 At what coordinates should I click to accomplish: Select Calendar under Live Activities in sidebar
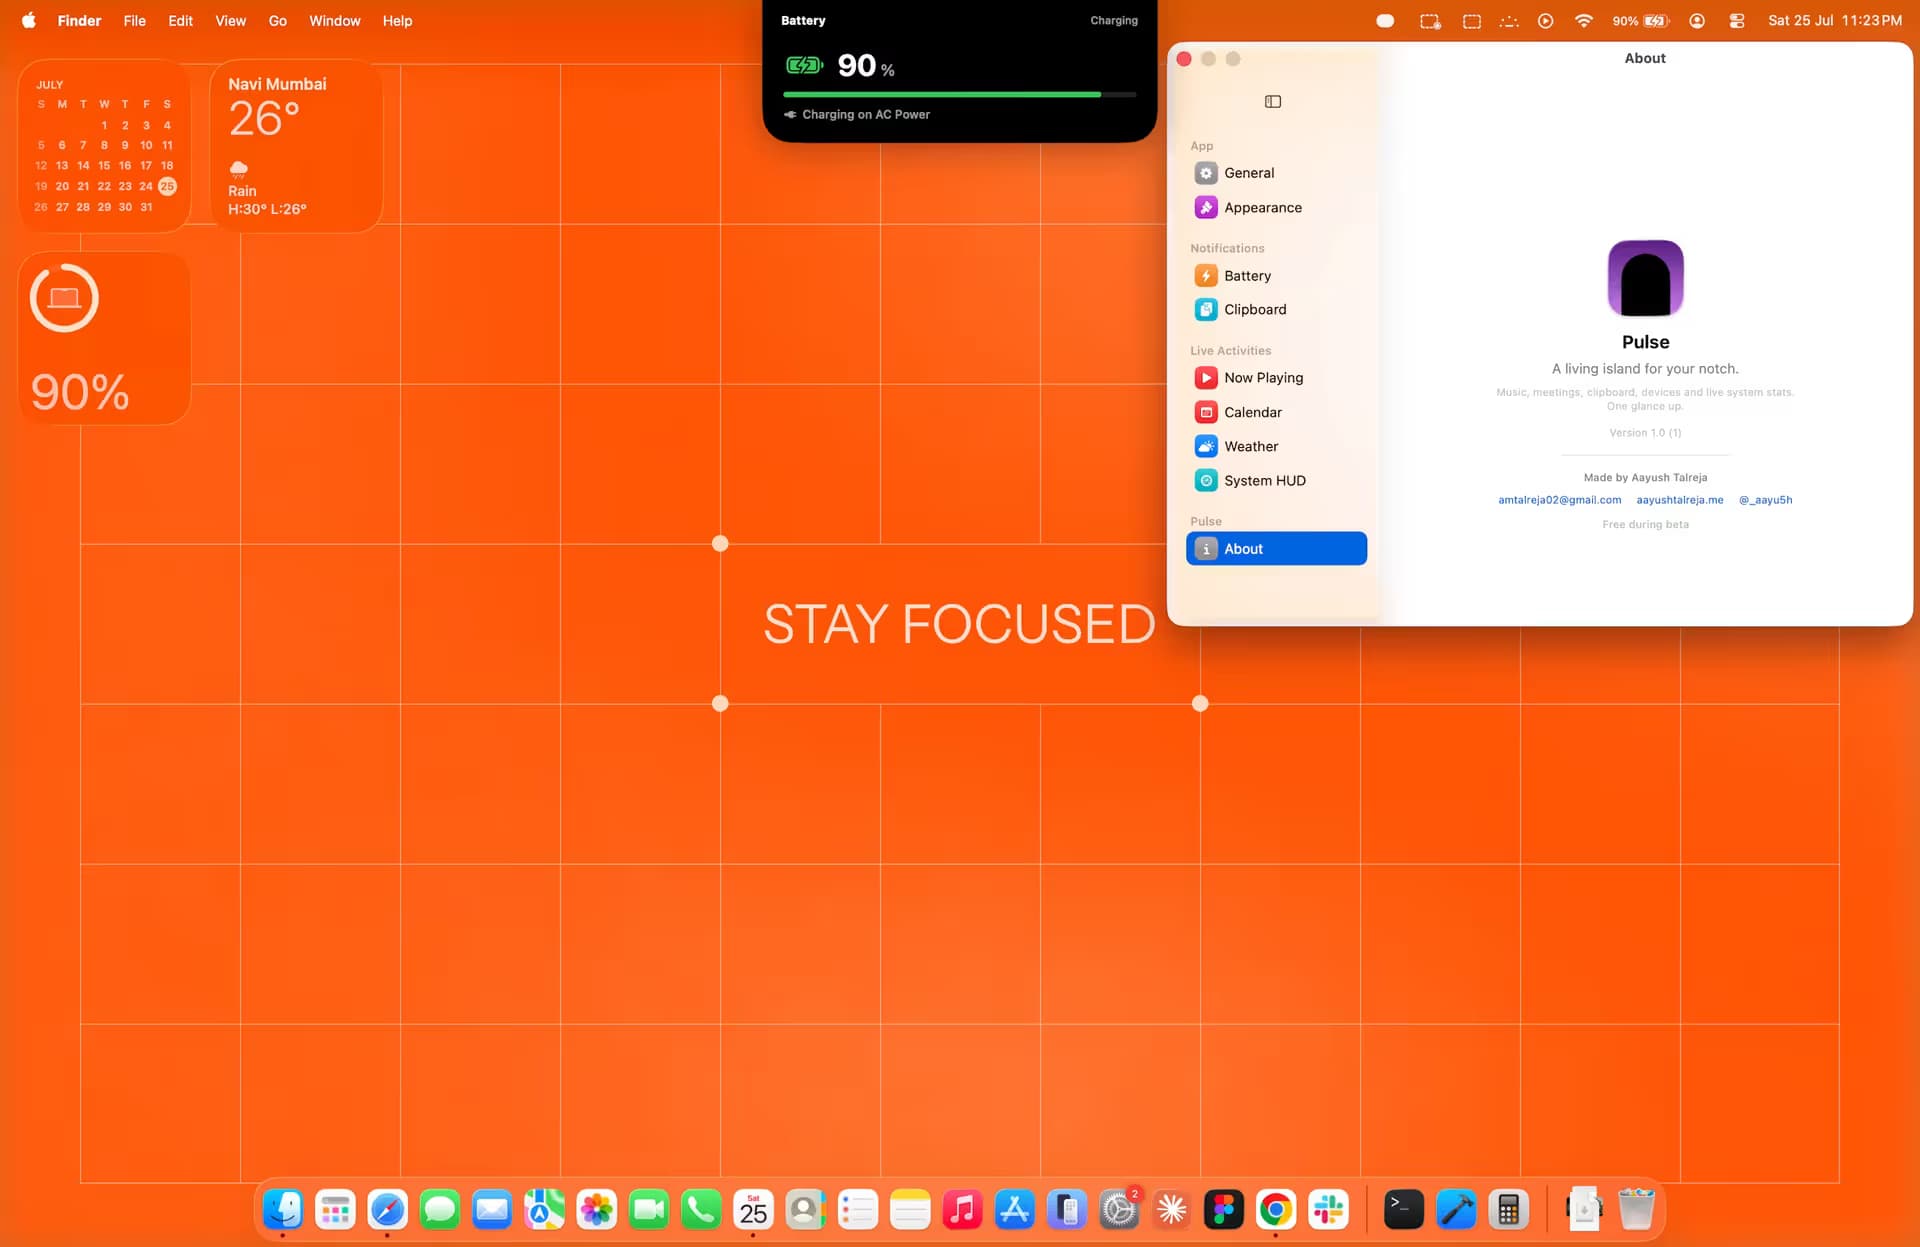(1276, 412)
